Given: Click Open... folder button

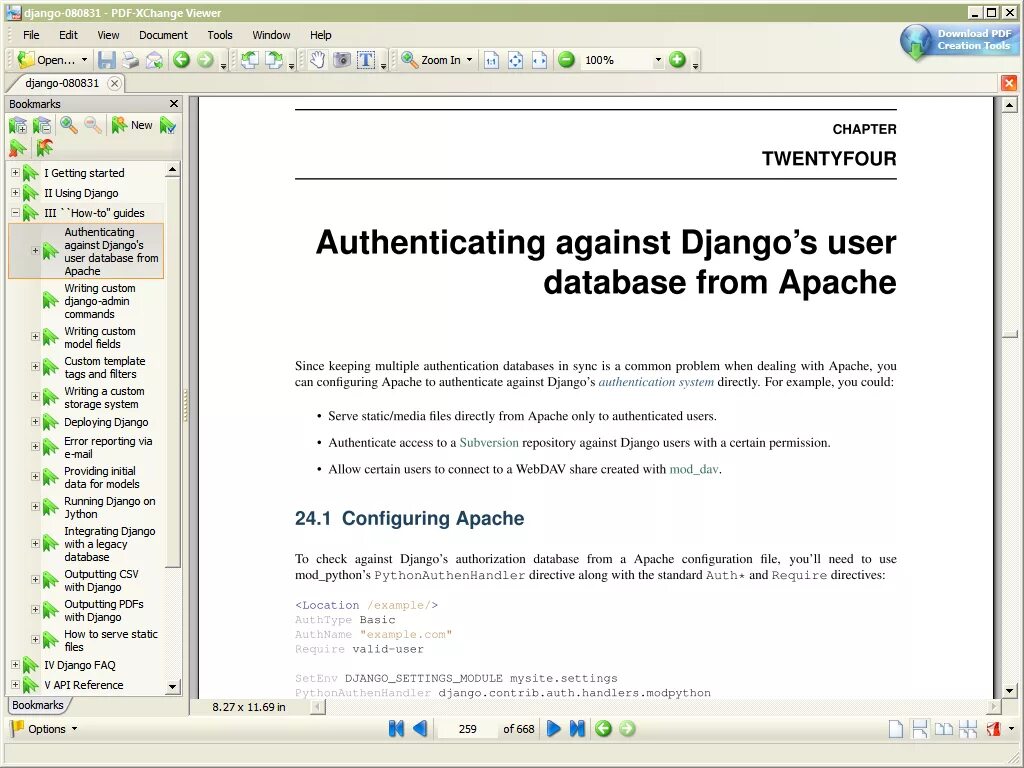Looking at the screenshot, I should [x=46, y=60].
